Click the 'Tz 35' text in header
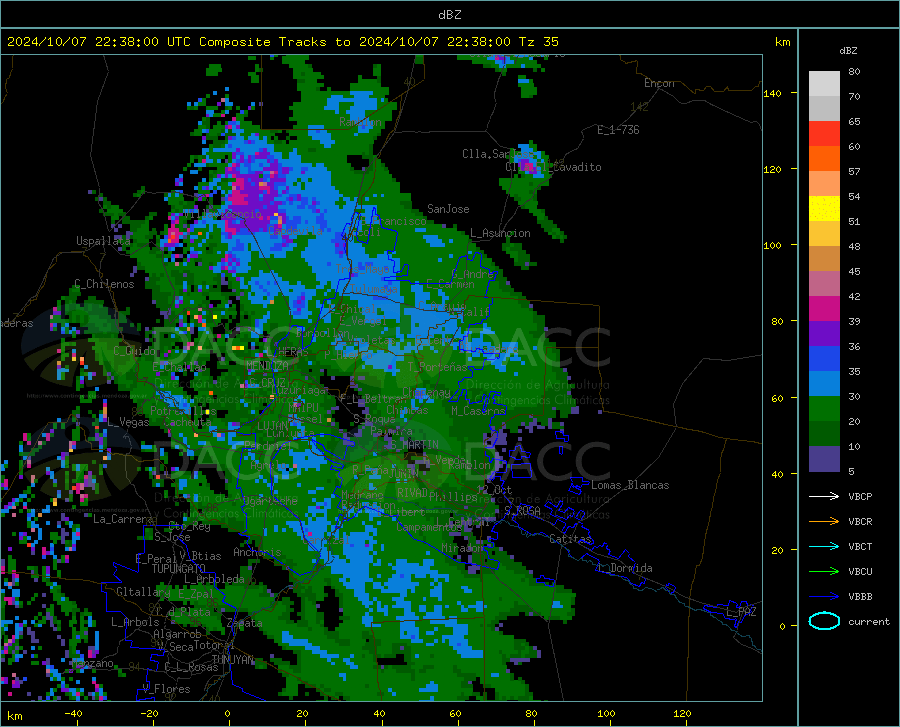Screen dimensions: 900x727 pyautogui.click(x=538, y=42)
